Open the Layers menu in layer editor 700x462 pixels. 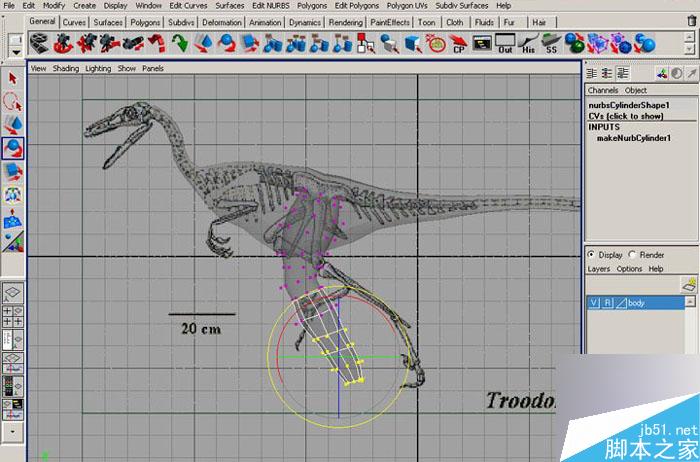(599, 269)
